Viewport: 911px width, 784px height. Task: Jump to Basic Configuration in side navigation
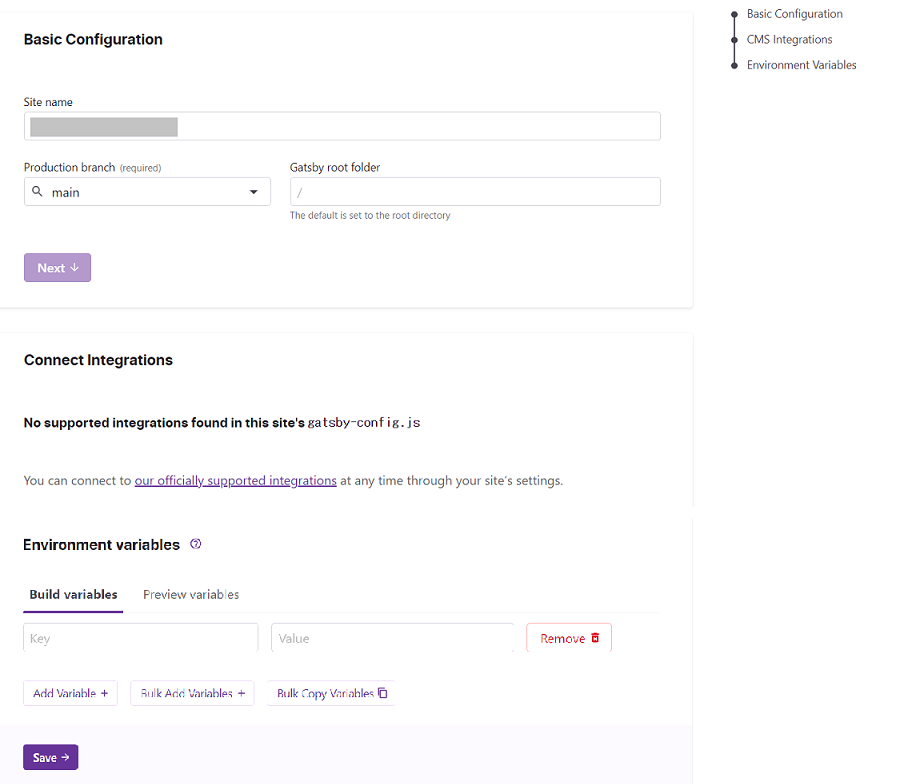click(794, 14)
